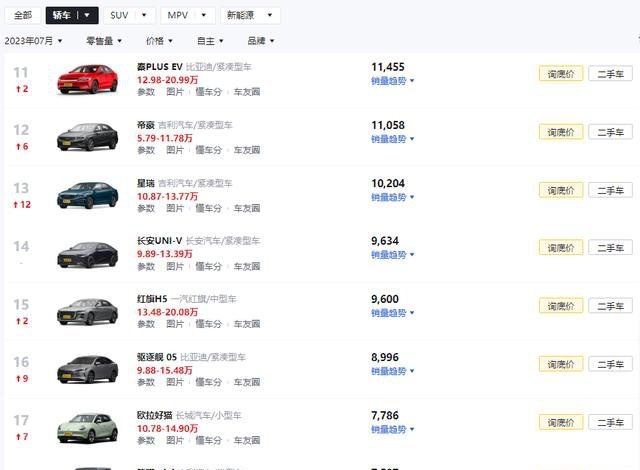
Task: Open 参数 link for 驱逐舰 05
Action: pos(146,382)
